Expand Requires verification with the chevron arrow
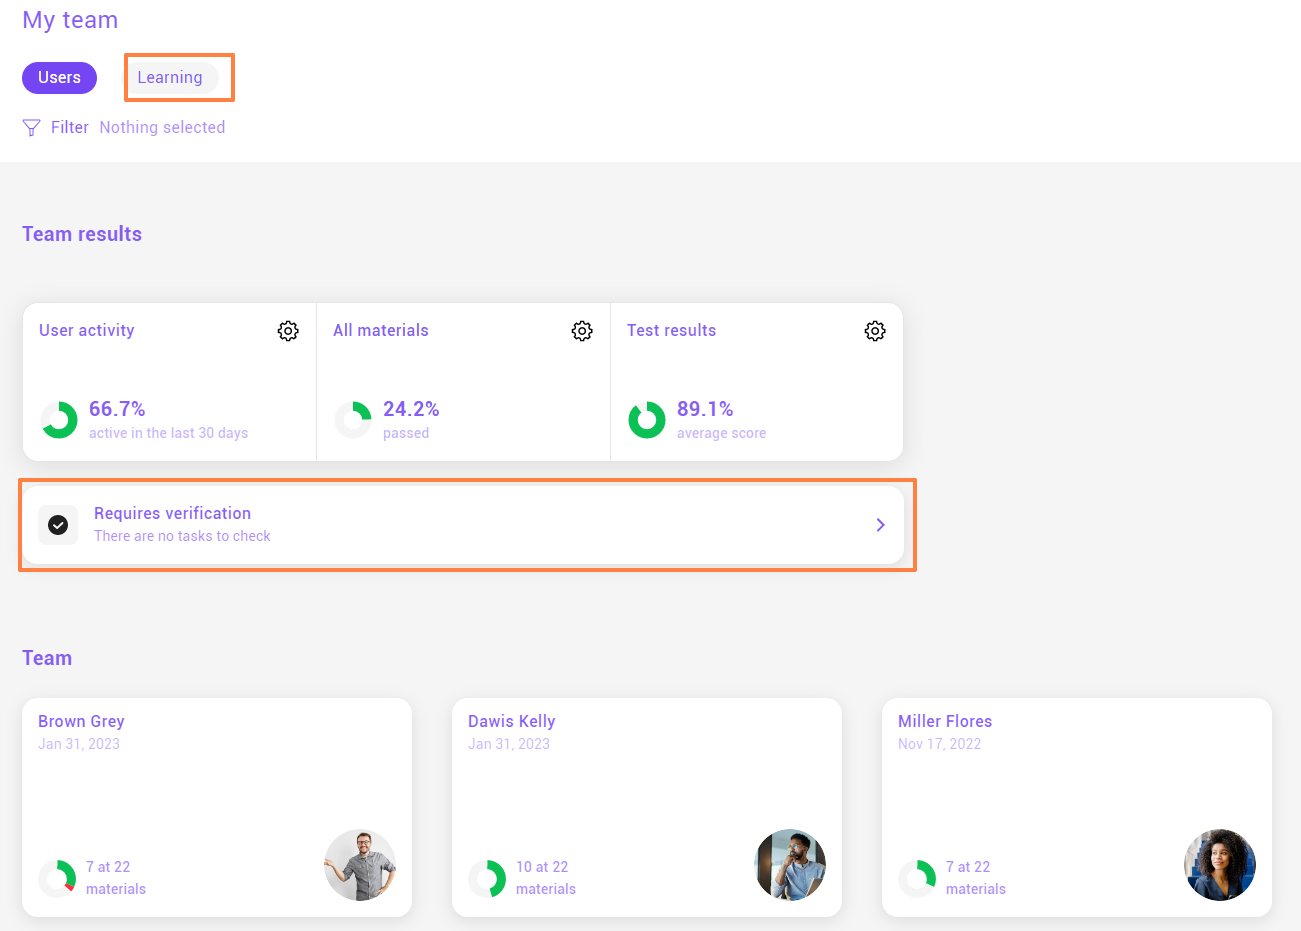Screen dimensions: 1301x931 tap(880, 525)
